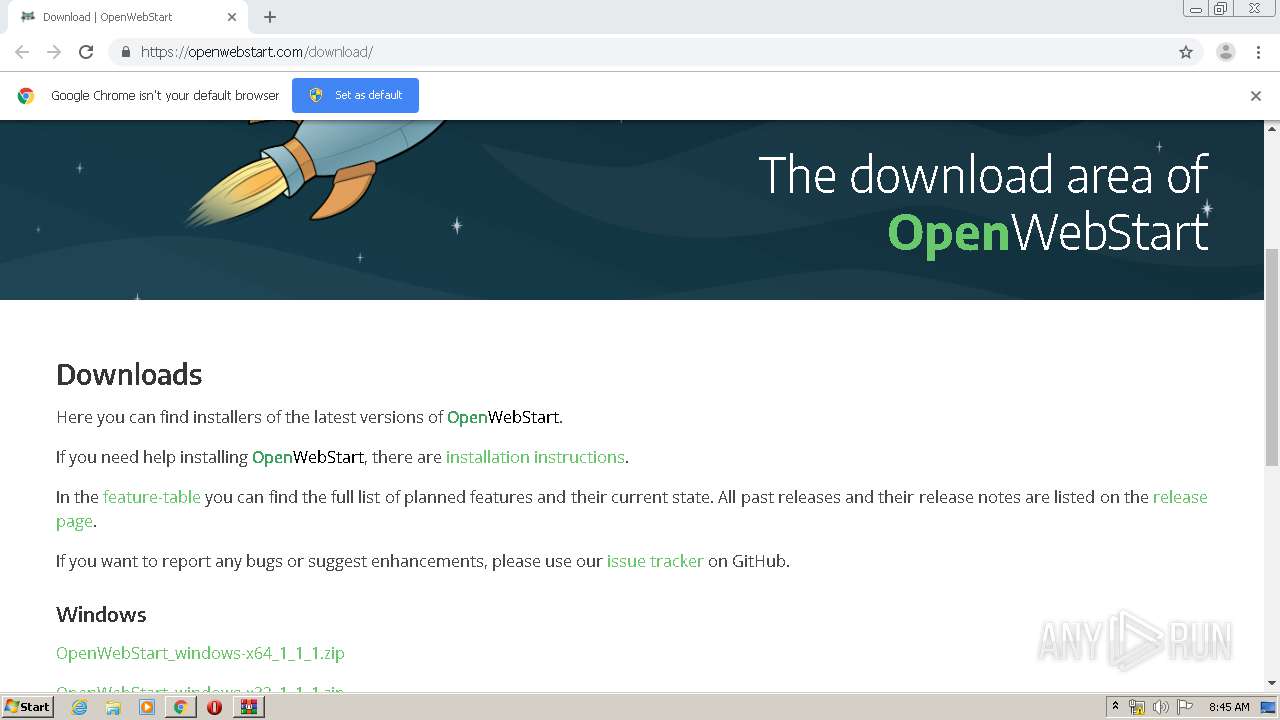This screenshot has height=720, width=1280.
Task: Click the show desktop tray button
Action: tap(1269, 707)
